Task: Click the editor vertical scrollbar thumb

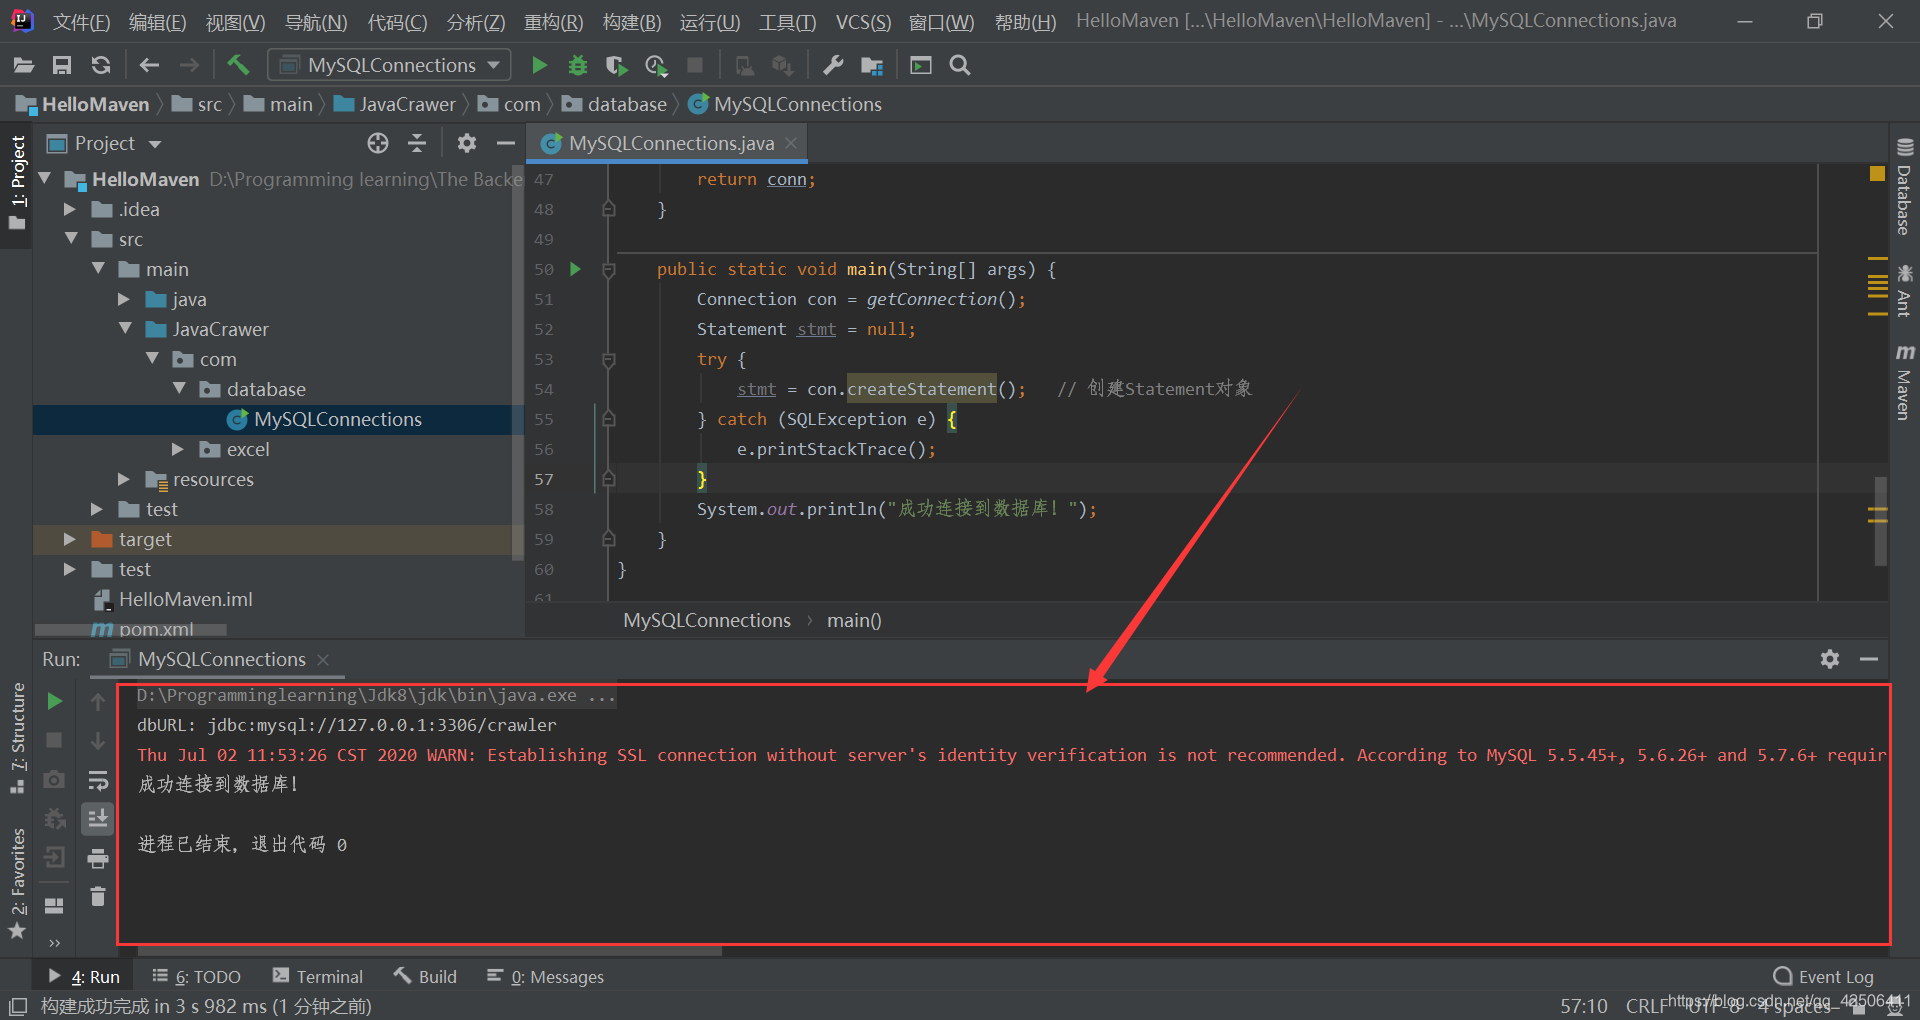Action: coord(1880,520)
